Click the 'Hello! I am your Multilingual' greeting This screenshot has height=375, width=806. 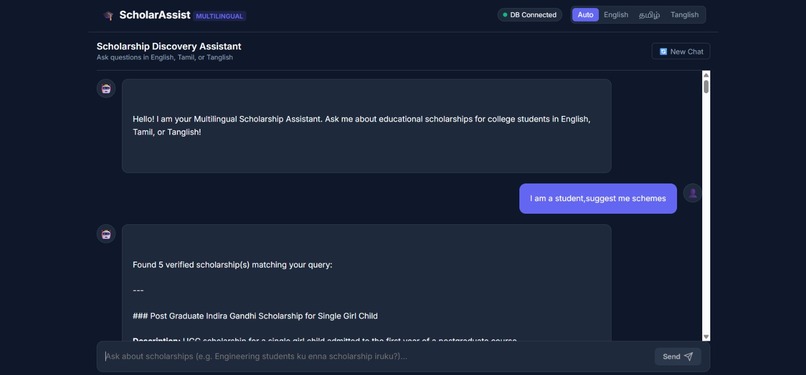(x=361, y=125)
